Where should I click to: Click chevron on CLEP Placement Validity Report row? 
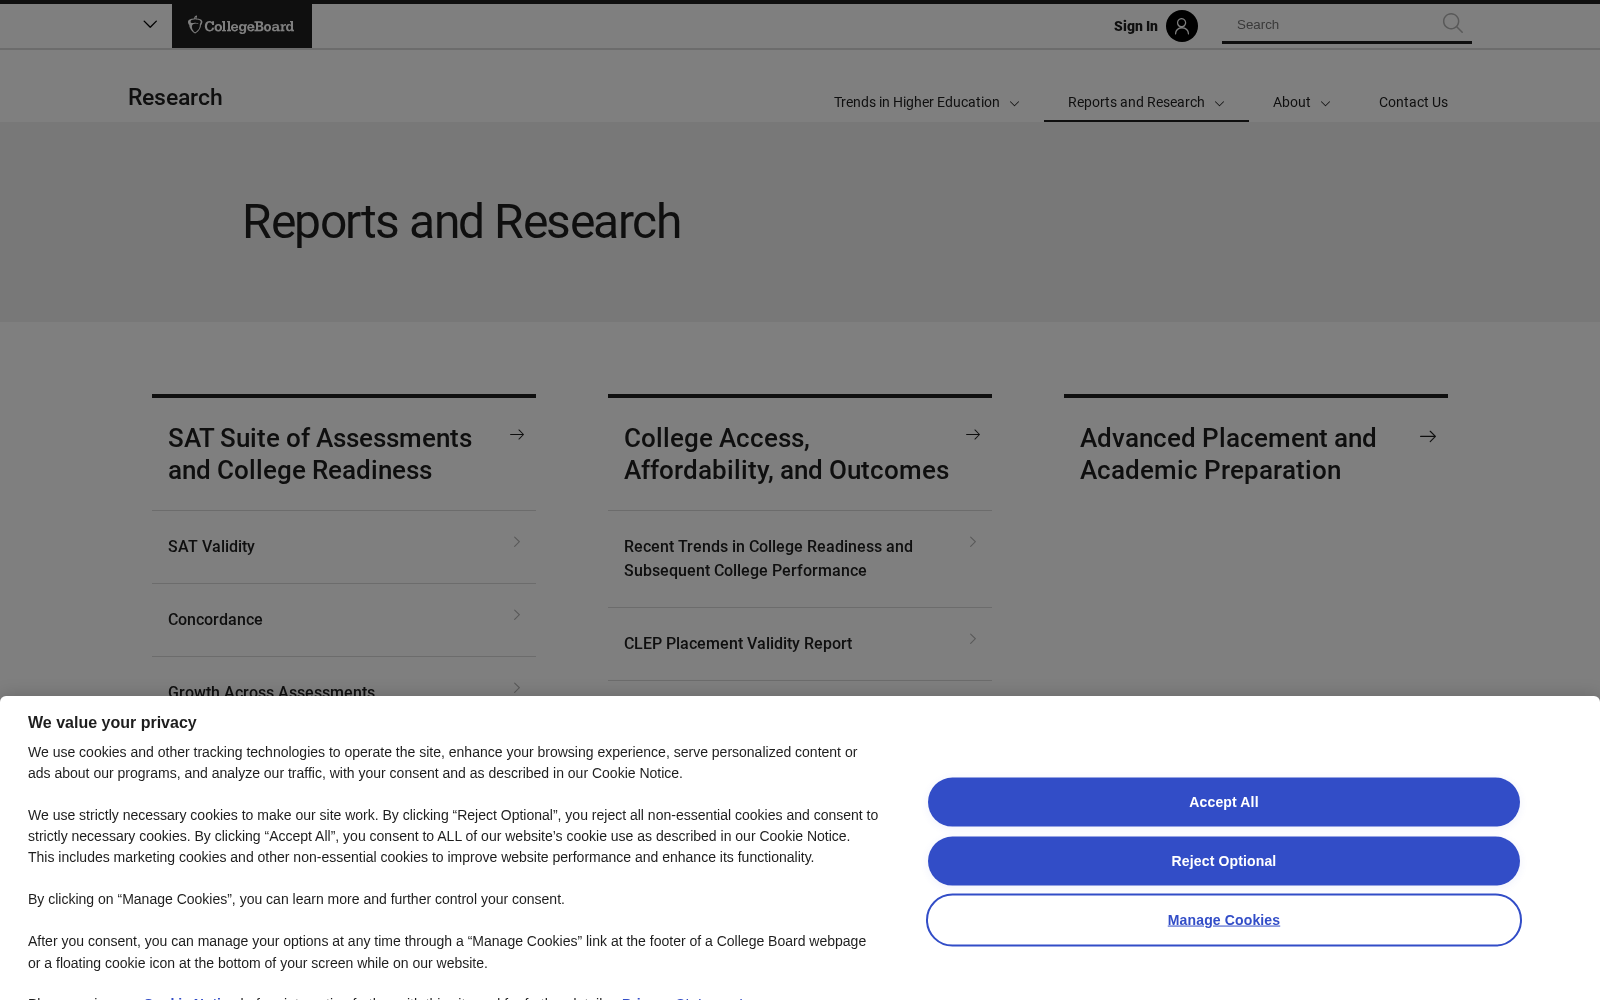(973, 639)
